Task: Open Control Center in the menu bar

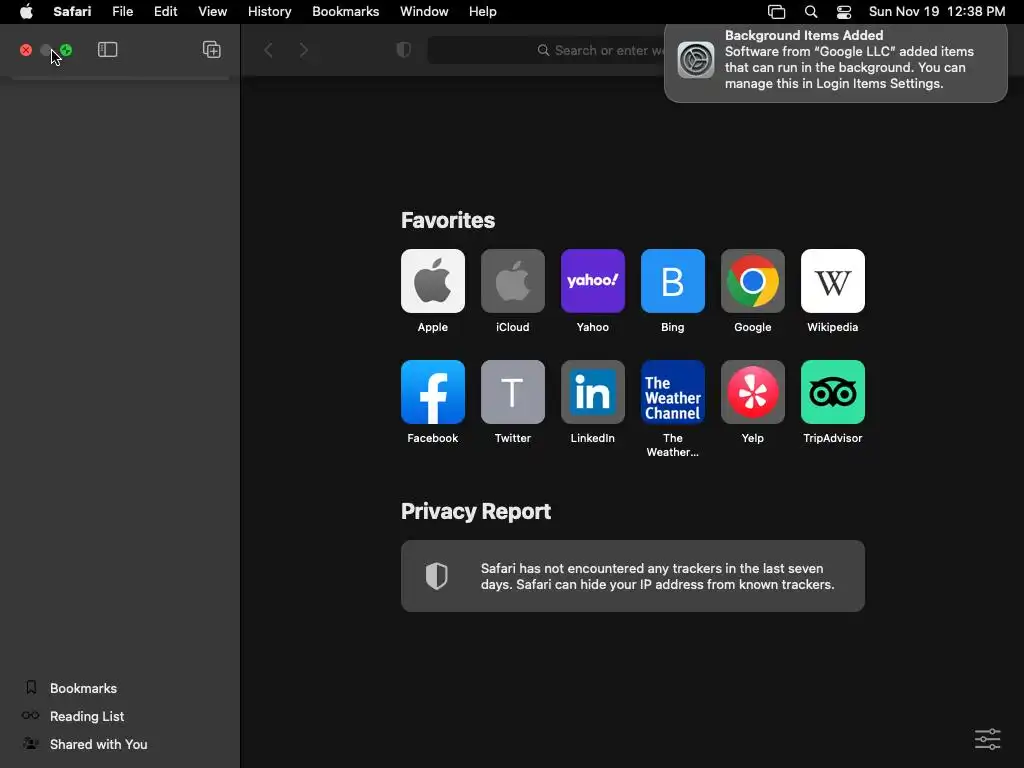Action: coord(844,12)
